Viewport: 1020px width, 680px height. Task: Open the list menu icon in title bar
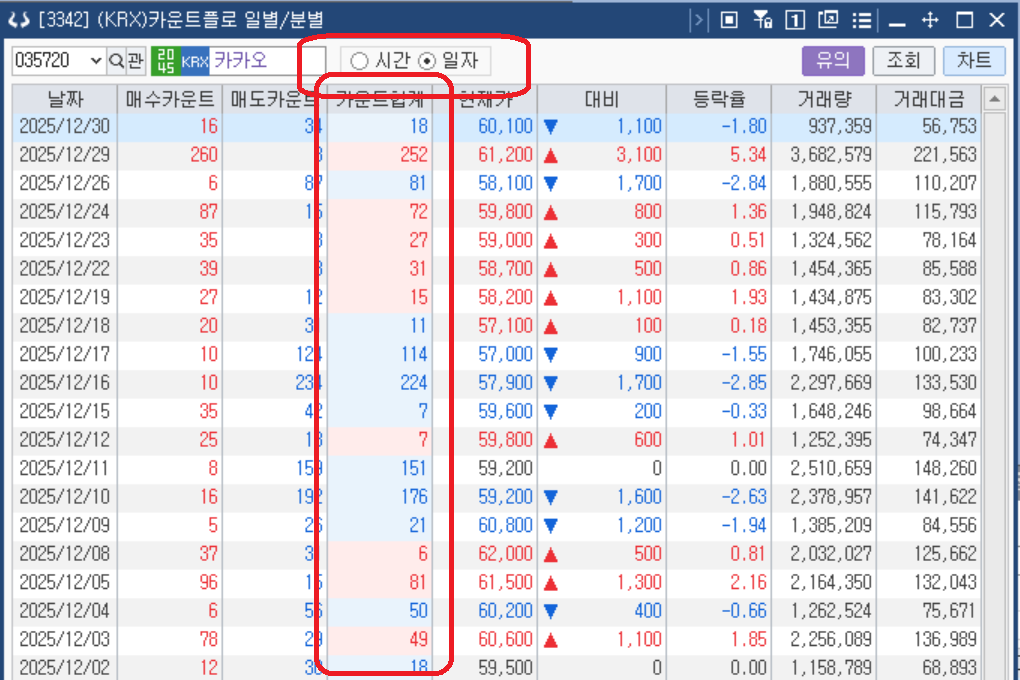861,20
